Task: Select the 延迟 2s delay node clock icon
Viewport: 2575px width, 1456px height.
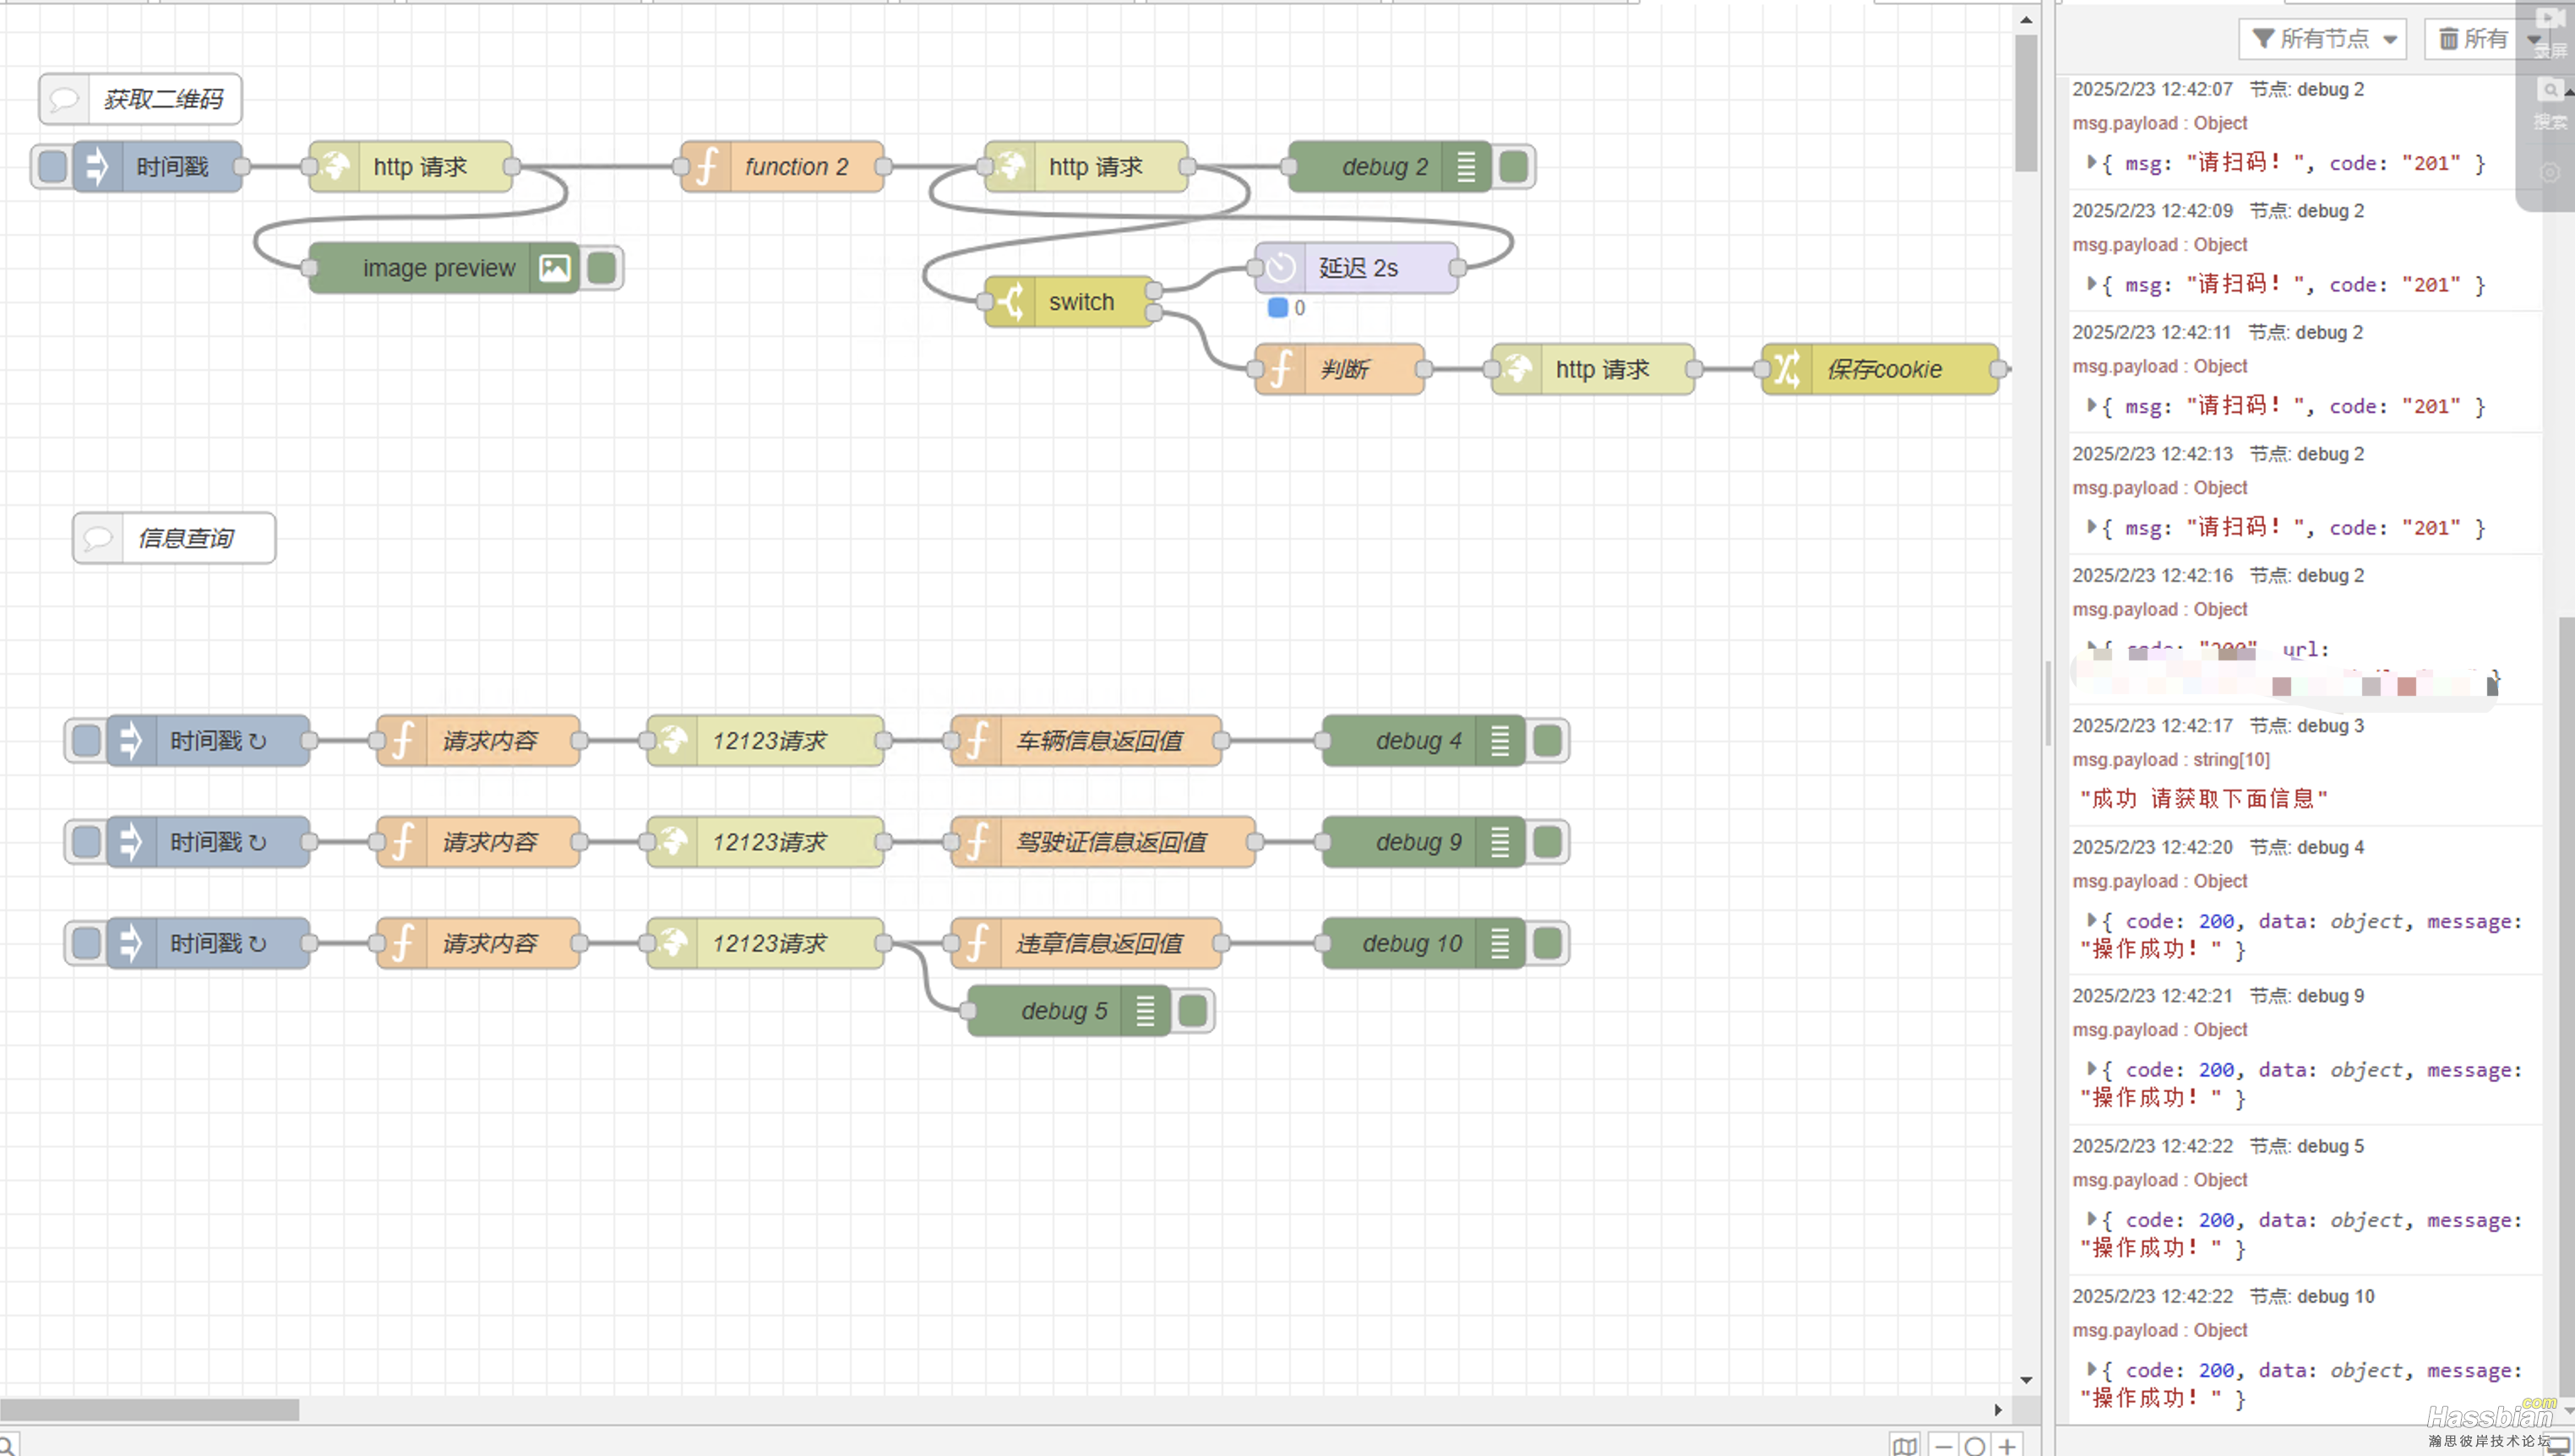Action: pos(1280,268)
